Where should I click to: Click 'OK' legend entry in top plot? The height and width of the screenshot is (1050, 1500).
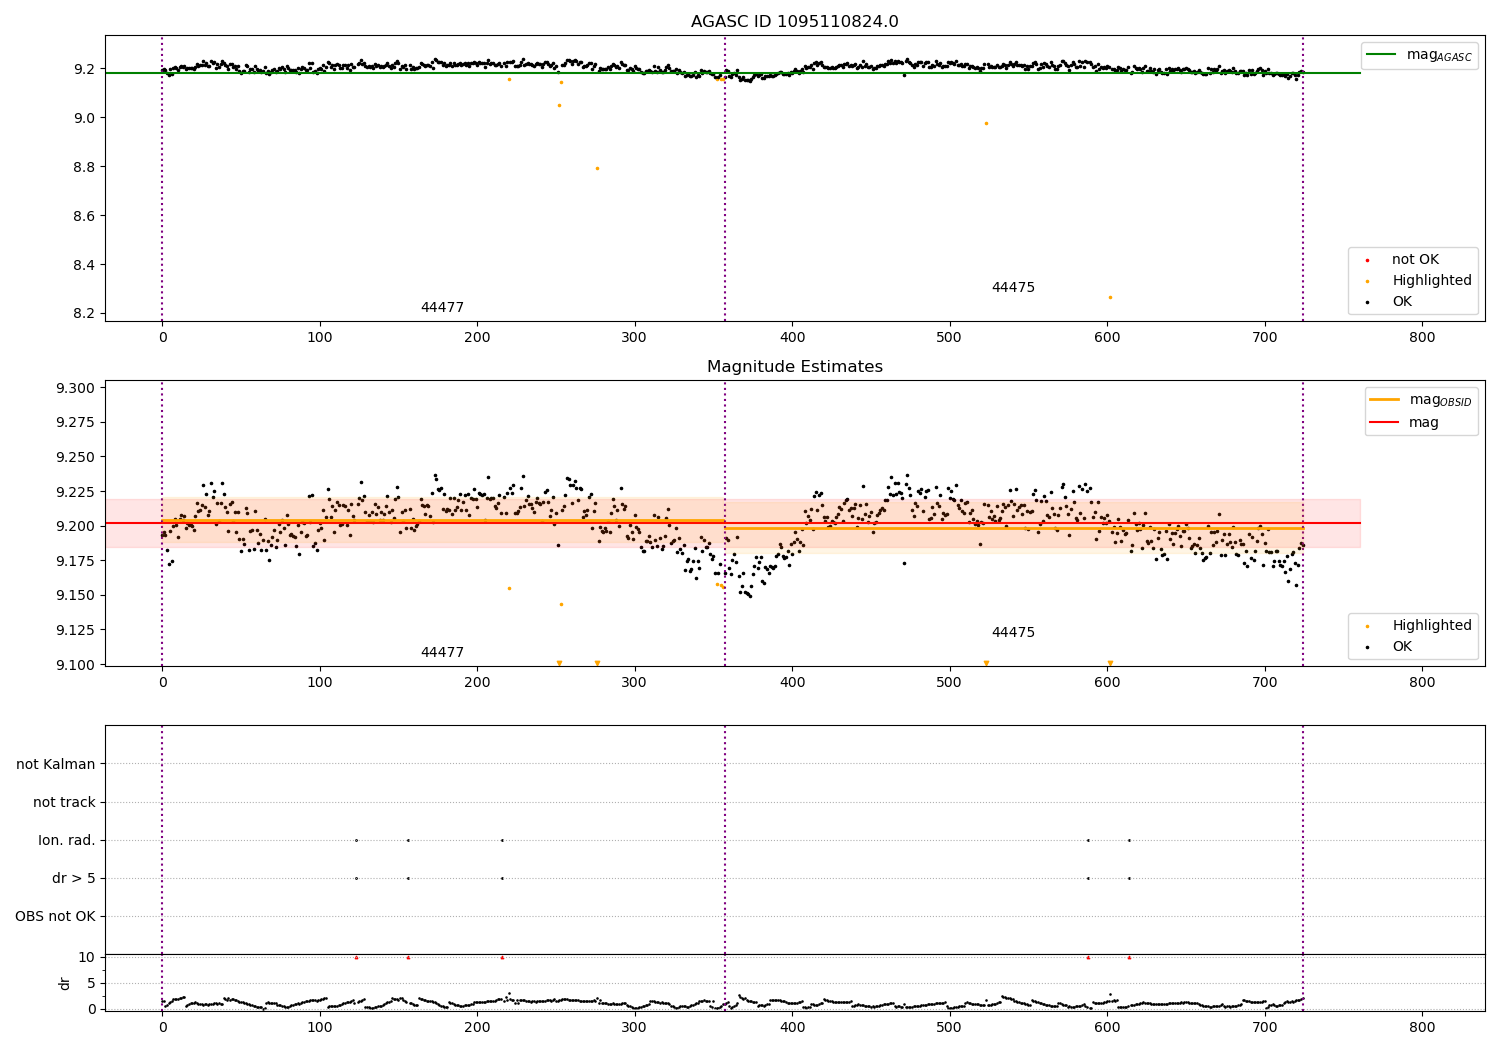click(x=1390, y=302)
